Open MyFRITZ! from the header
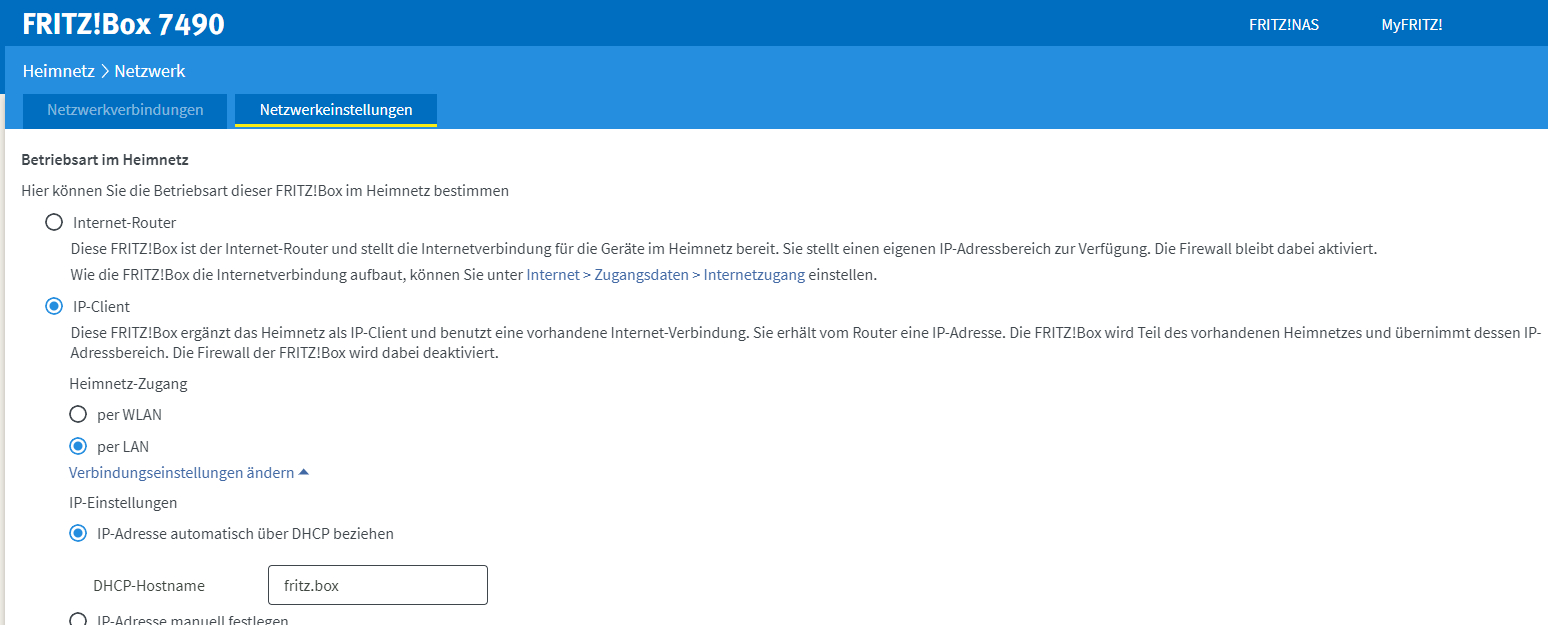The width and height of the screenshot is (1548, 625). click(x=1412, y=25)
